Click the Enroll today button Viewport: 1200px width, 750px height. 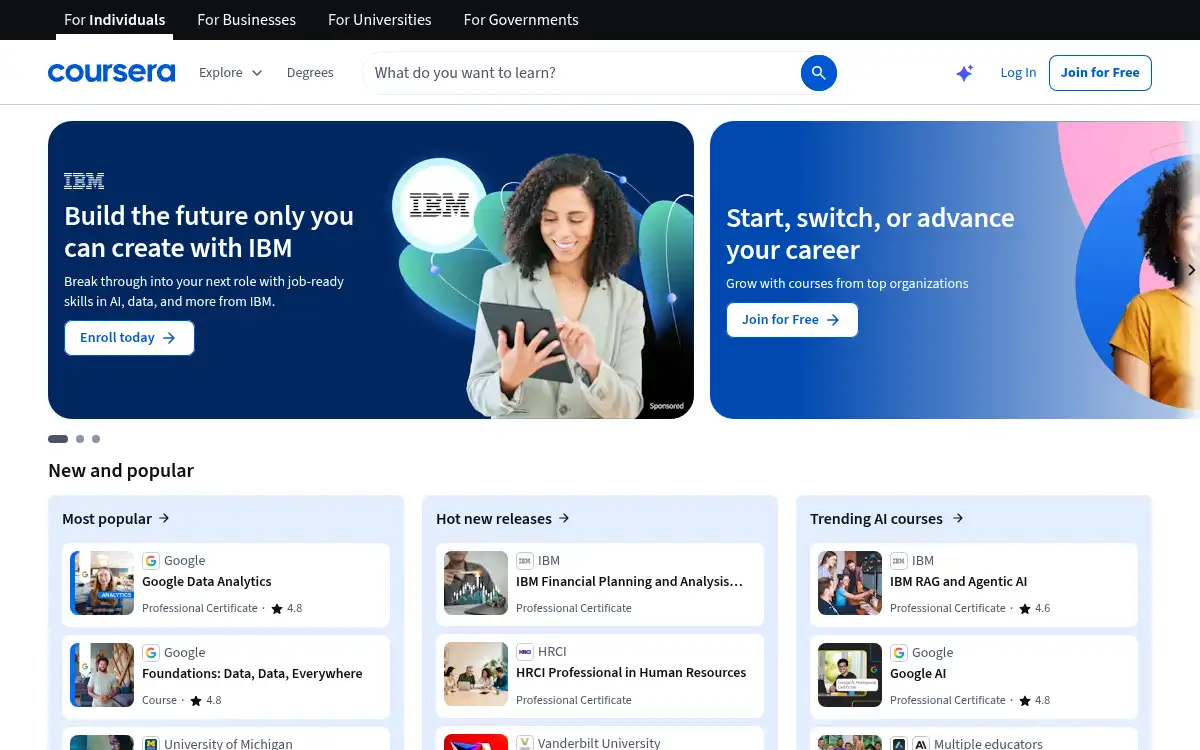coord(129,338)
